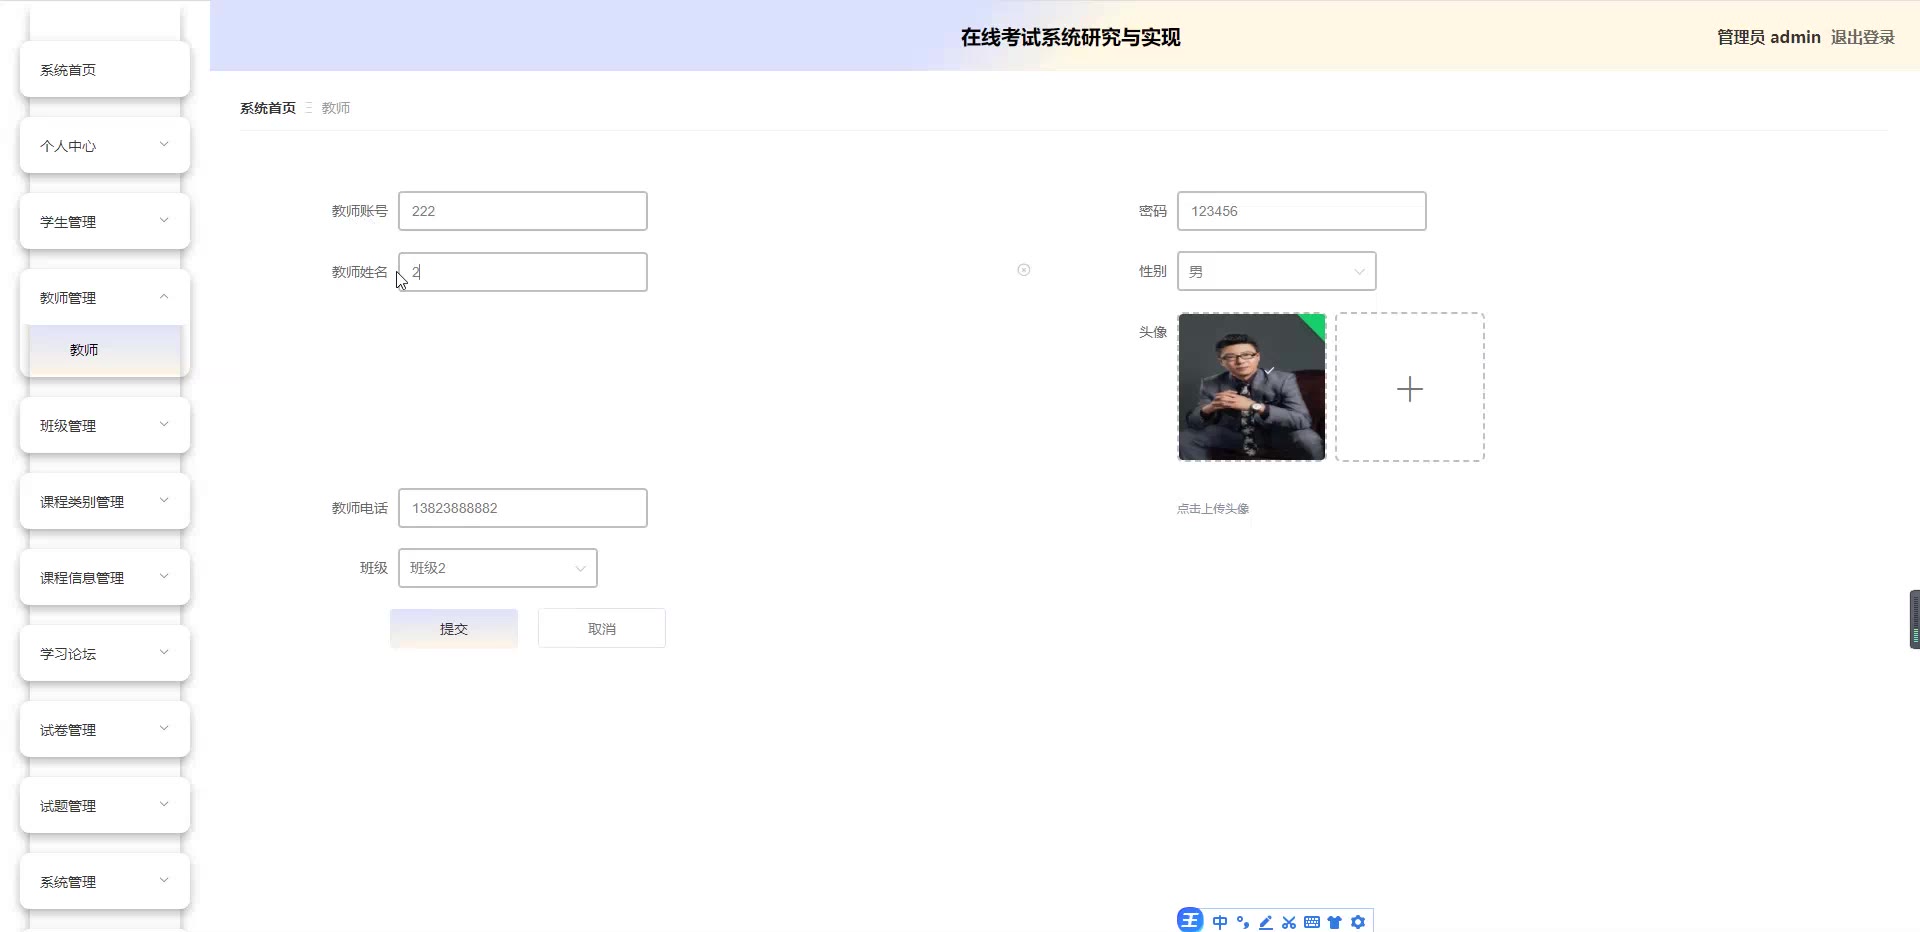
Task: Click the clear circle icon beside teacher name
Action: coord(1024,270)
